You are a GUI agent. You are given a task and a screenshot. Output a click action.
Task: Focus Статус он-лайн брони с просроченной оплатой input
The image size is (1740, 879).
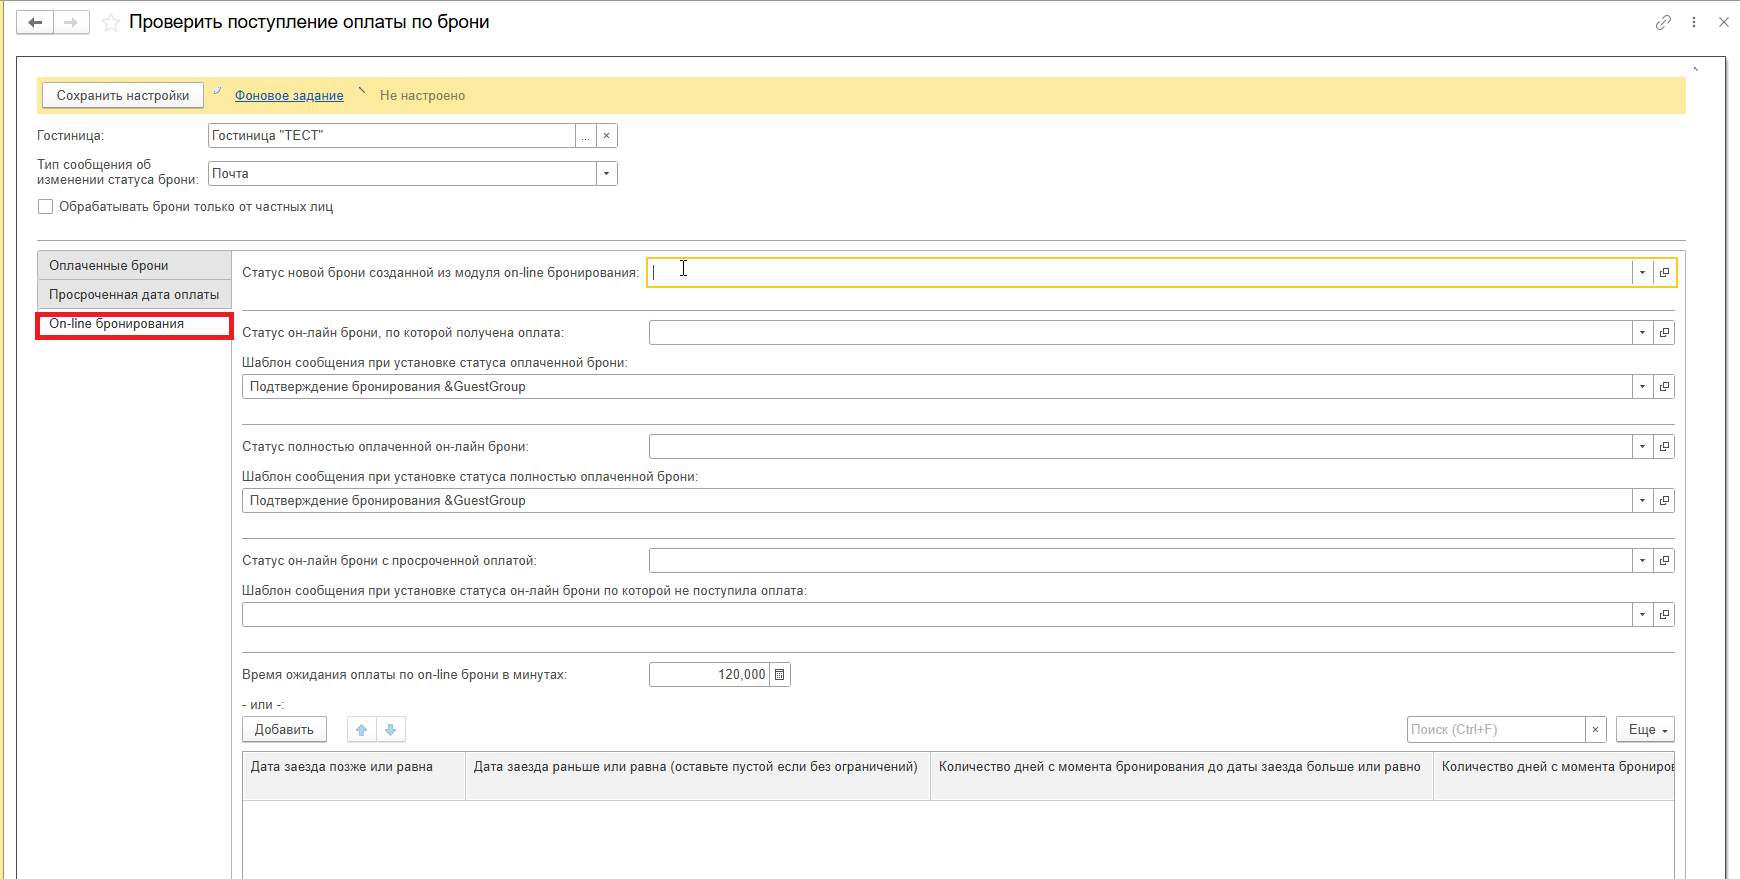[1140, 560]
